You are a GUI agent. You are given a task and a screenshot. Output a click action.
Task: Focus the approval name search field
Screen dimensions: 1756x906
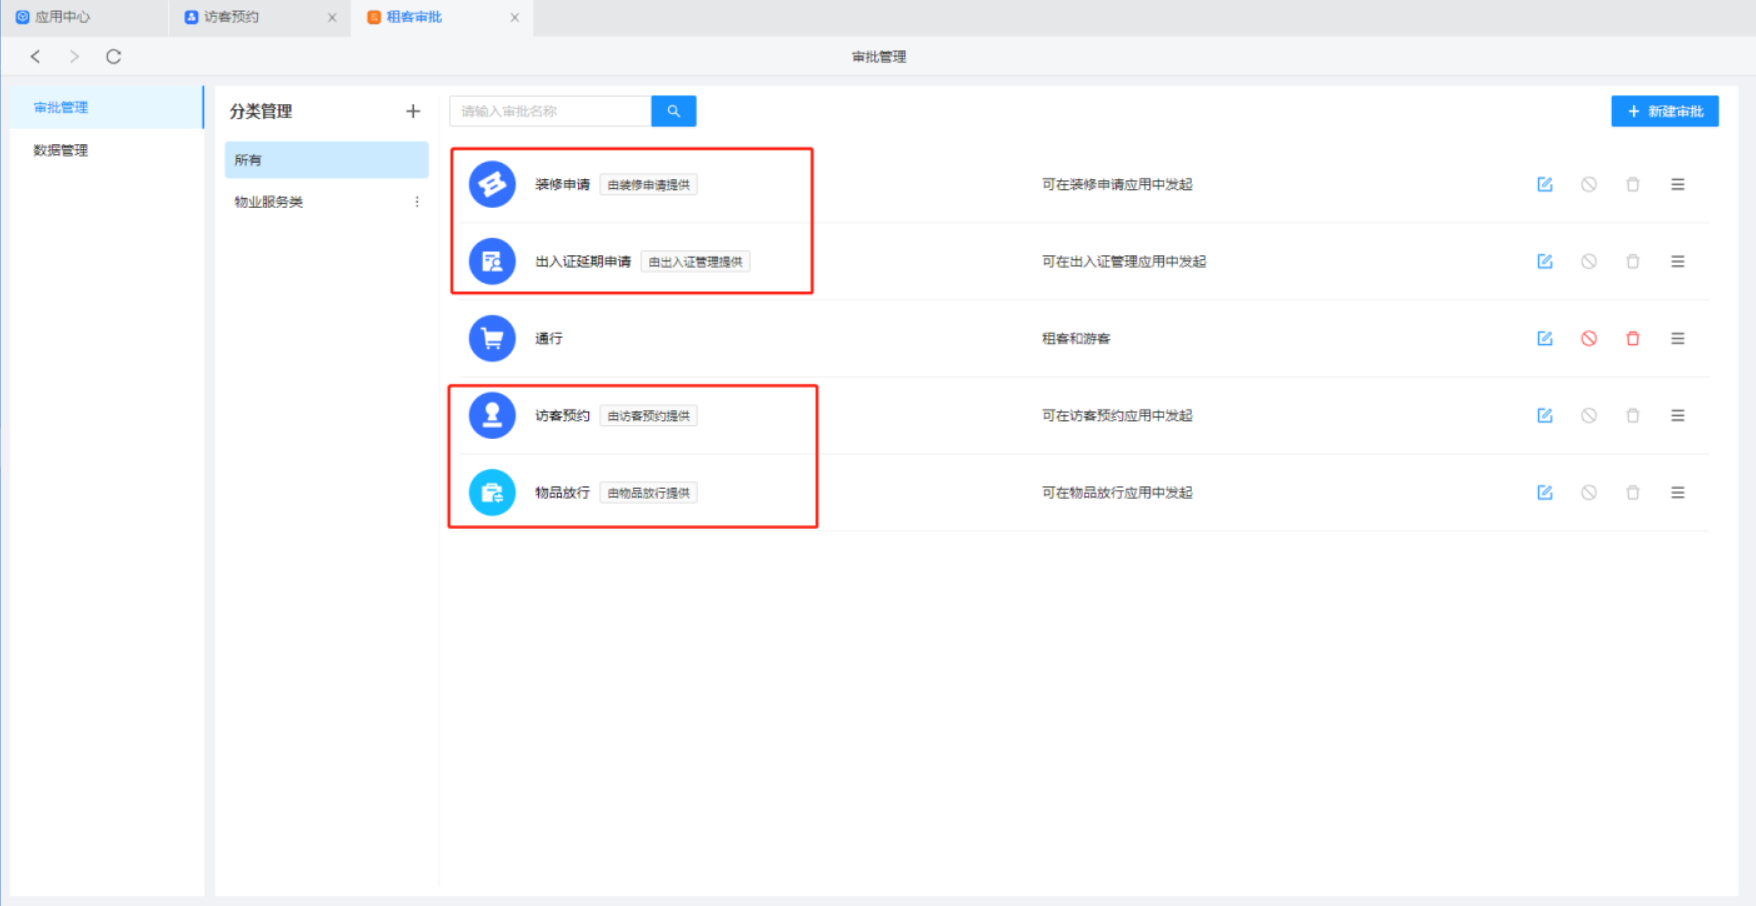pos(550,111)
